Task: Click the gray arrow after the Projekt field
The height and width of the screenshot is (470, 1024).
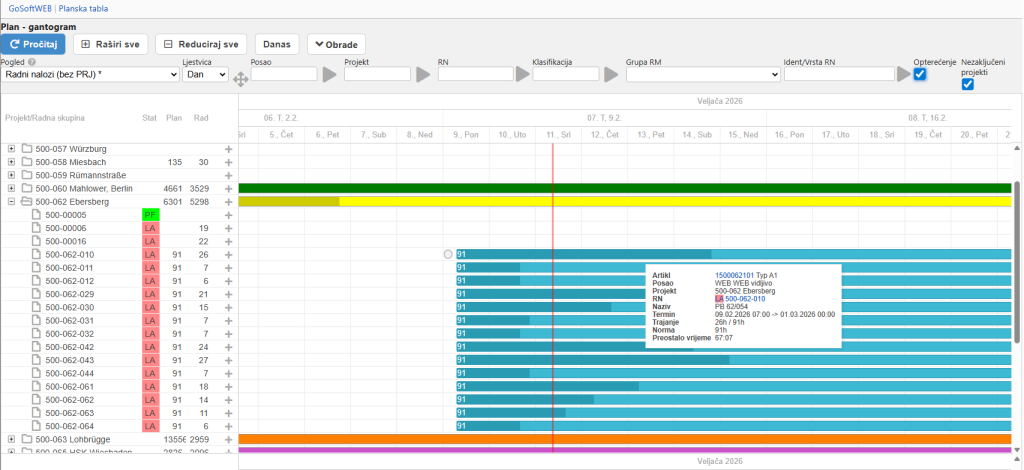Action: [x=423, y=74]
